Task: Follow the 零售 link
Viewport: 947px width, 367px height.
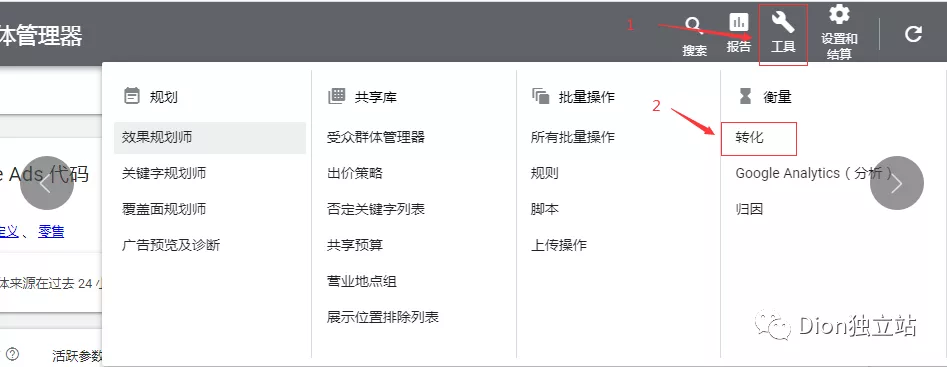Action: pos(51,231)
